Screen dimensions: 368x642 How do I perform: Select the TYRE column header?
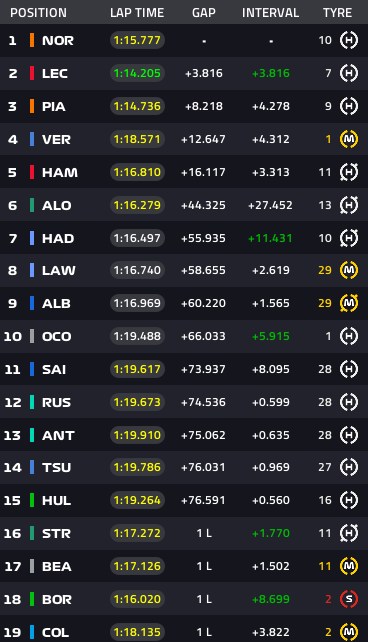[337, 13]
